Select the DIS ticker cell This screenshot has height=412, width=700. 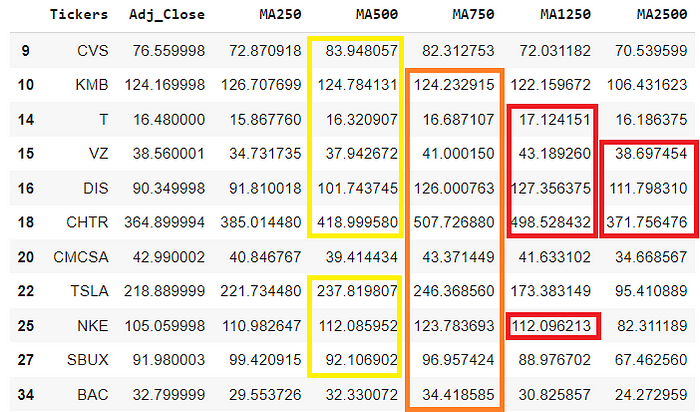tap(96, 188)
